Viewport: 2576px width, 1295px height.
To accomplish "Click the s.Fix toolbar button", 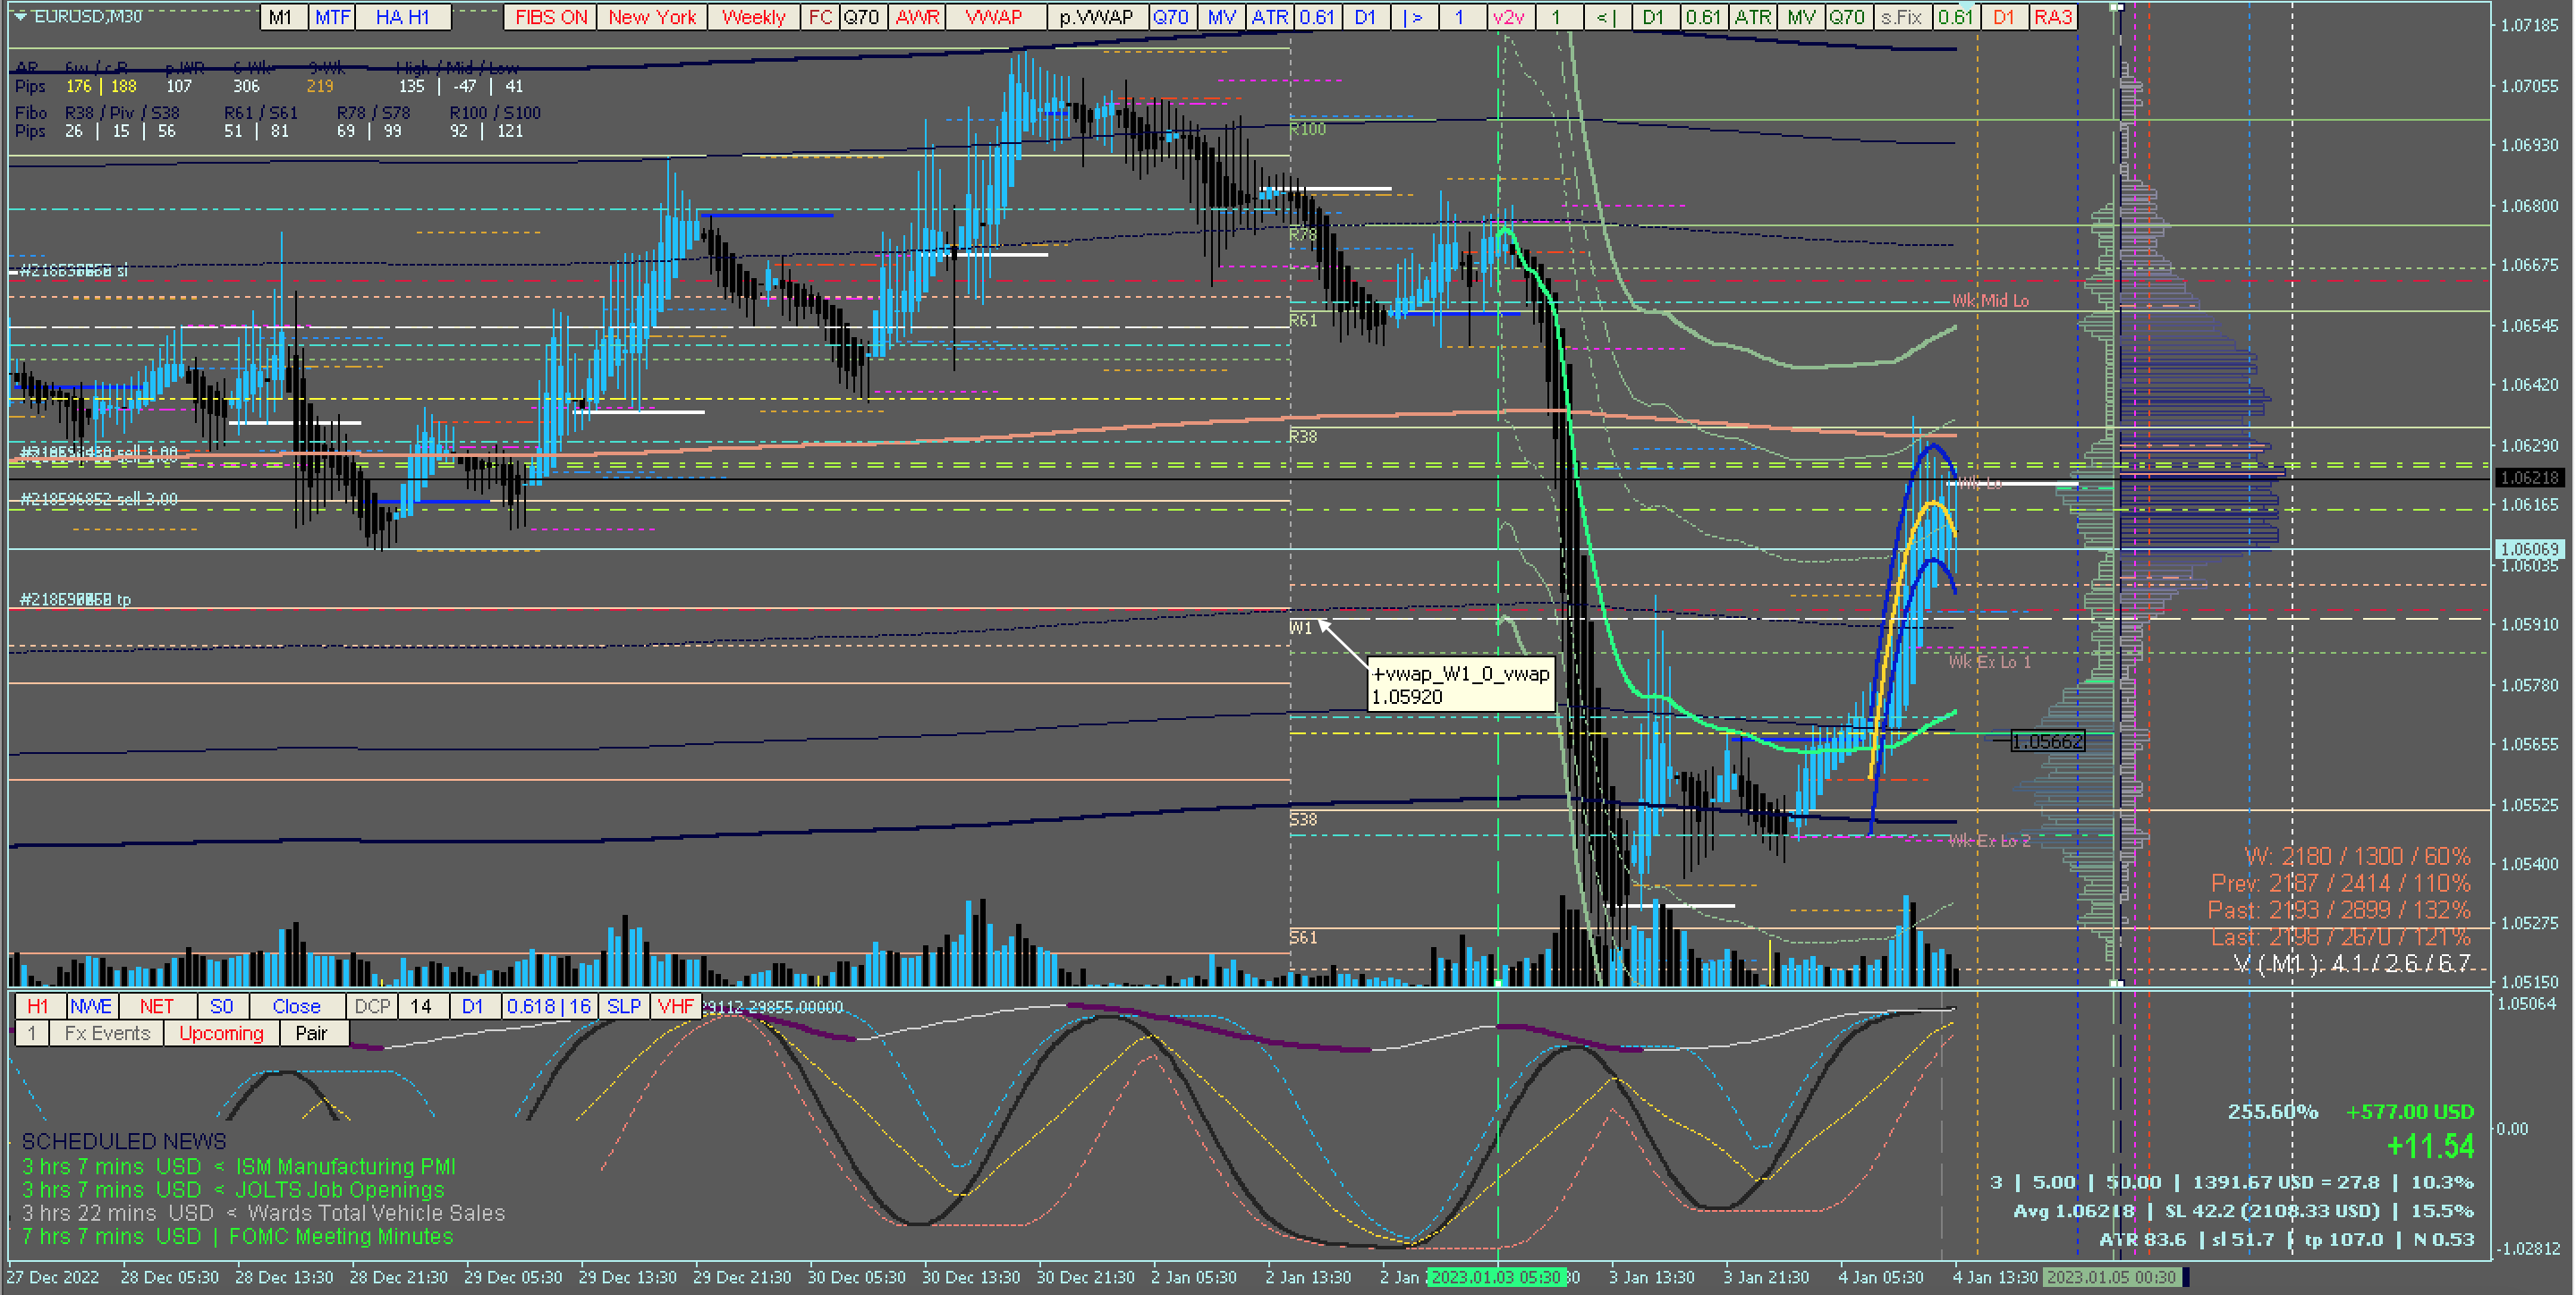I will tap(1900, 17).
